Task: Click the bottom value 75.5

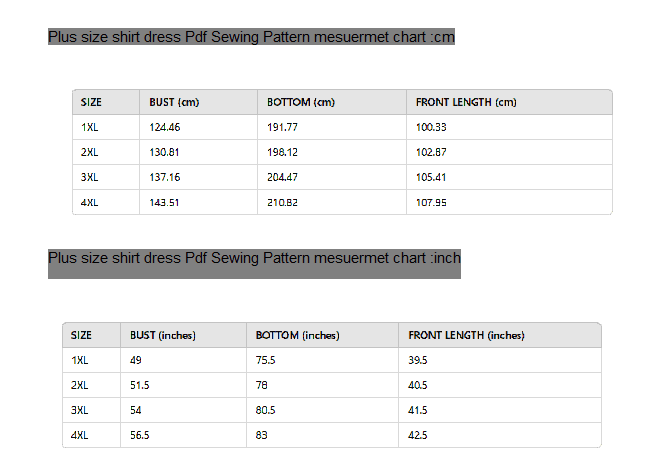Action: tap(266, 360)
